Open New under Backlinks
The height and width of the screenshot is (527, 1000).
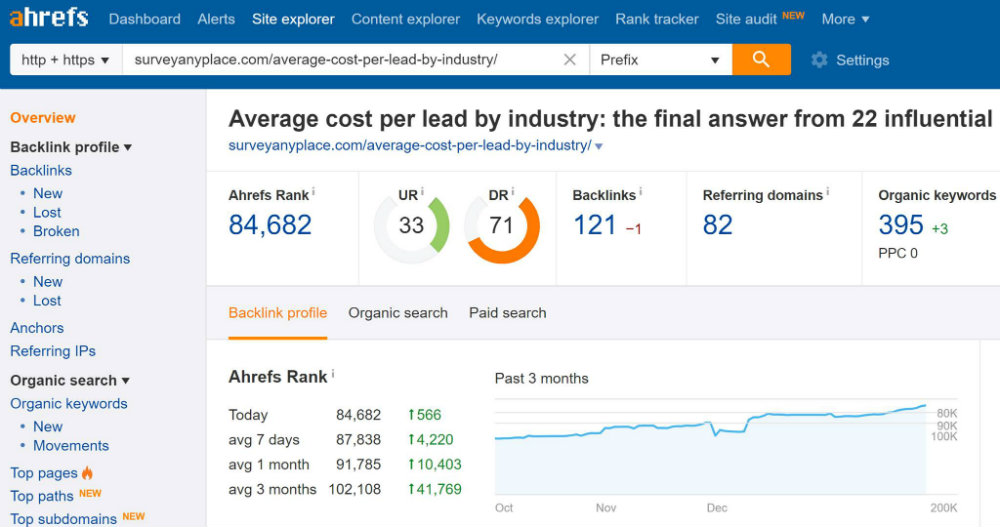(x=48, y=193)
